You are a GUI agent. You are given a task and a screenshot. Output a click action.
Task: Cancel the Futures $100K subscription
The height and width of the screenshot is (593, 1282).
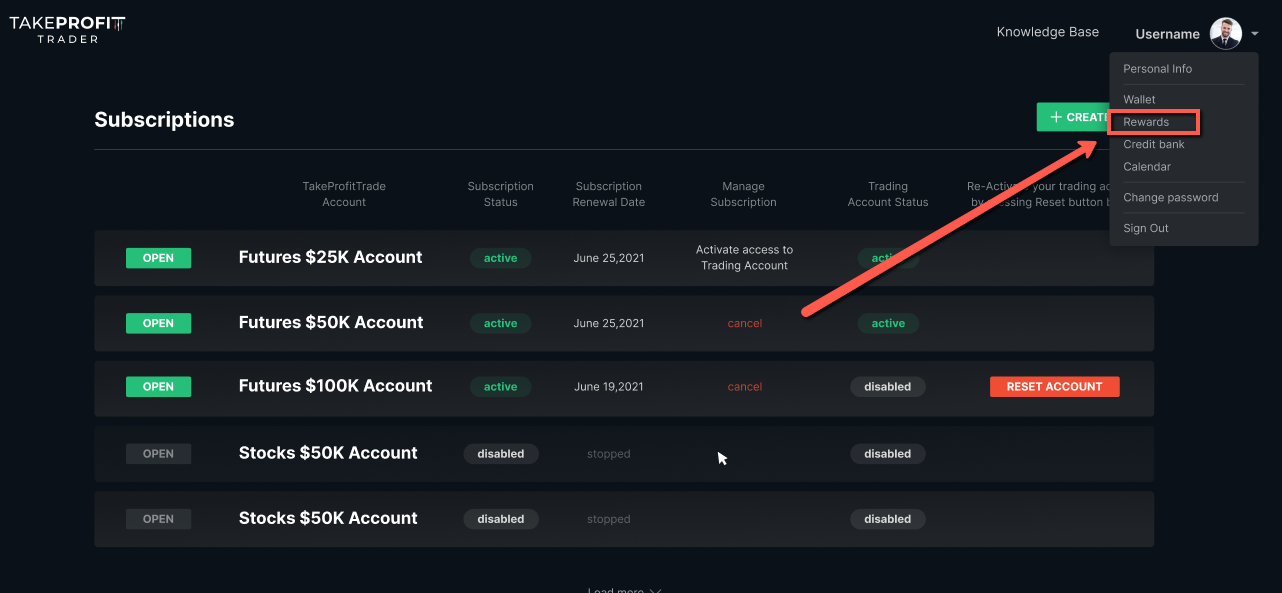[744, 387]
